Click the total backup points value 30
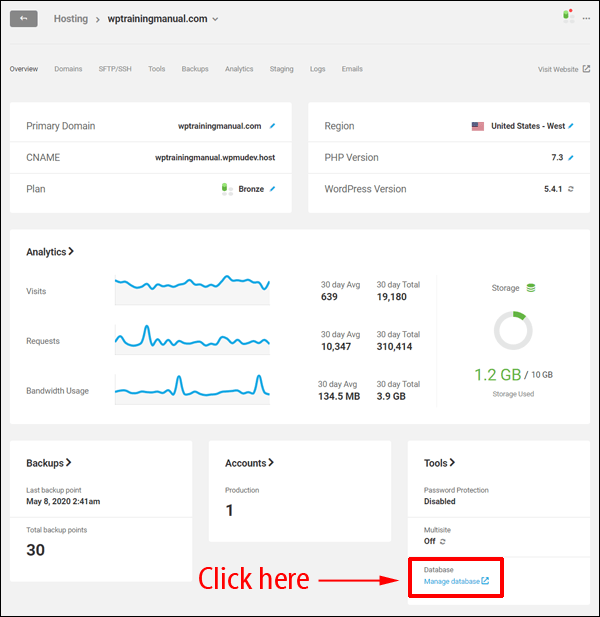The image size is (600, 617). (35, 550)
